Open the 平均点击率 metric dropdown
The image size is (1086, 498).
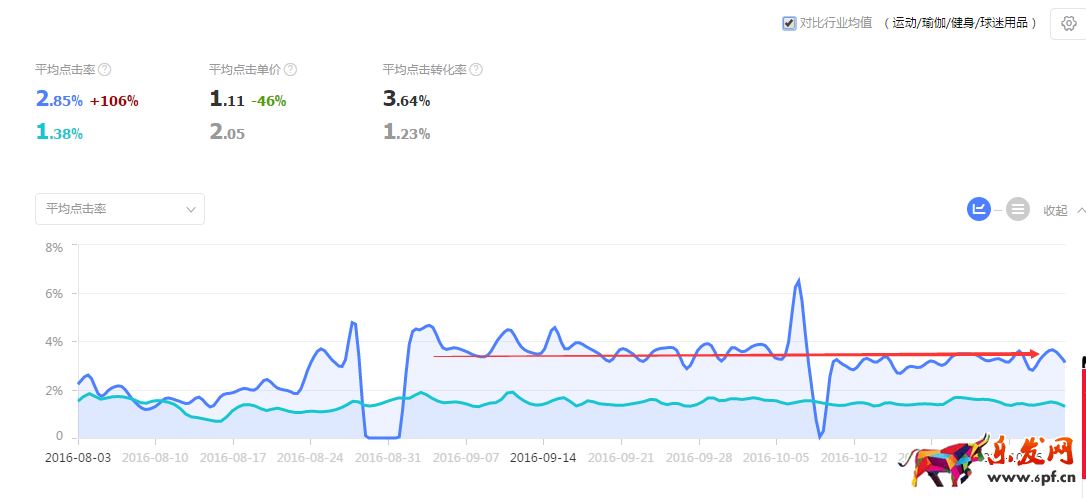pyautogui.click(x=120, y=209)
